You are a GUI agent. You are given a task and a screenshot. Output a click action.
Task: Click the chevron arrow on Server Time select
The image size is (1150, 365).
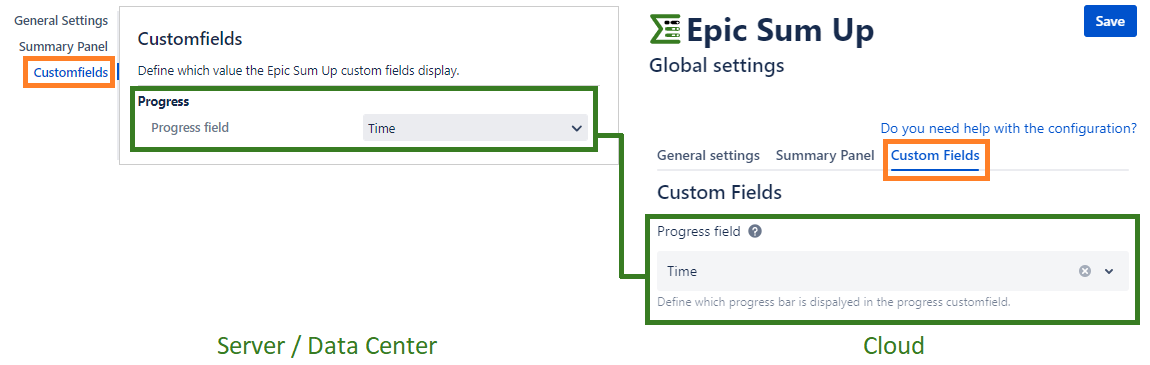coord(576,128)
